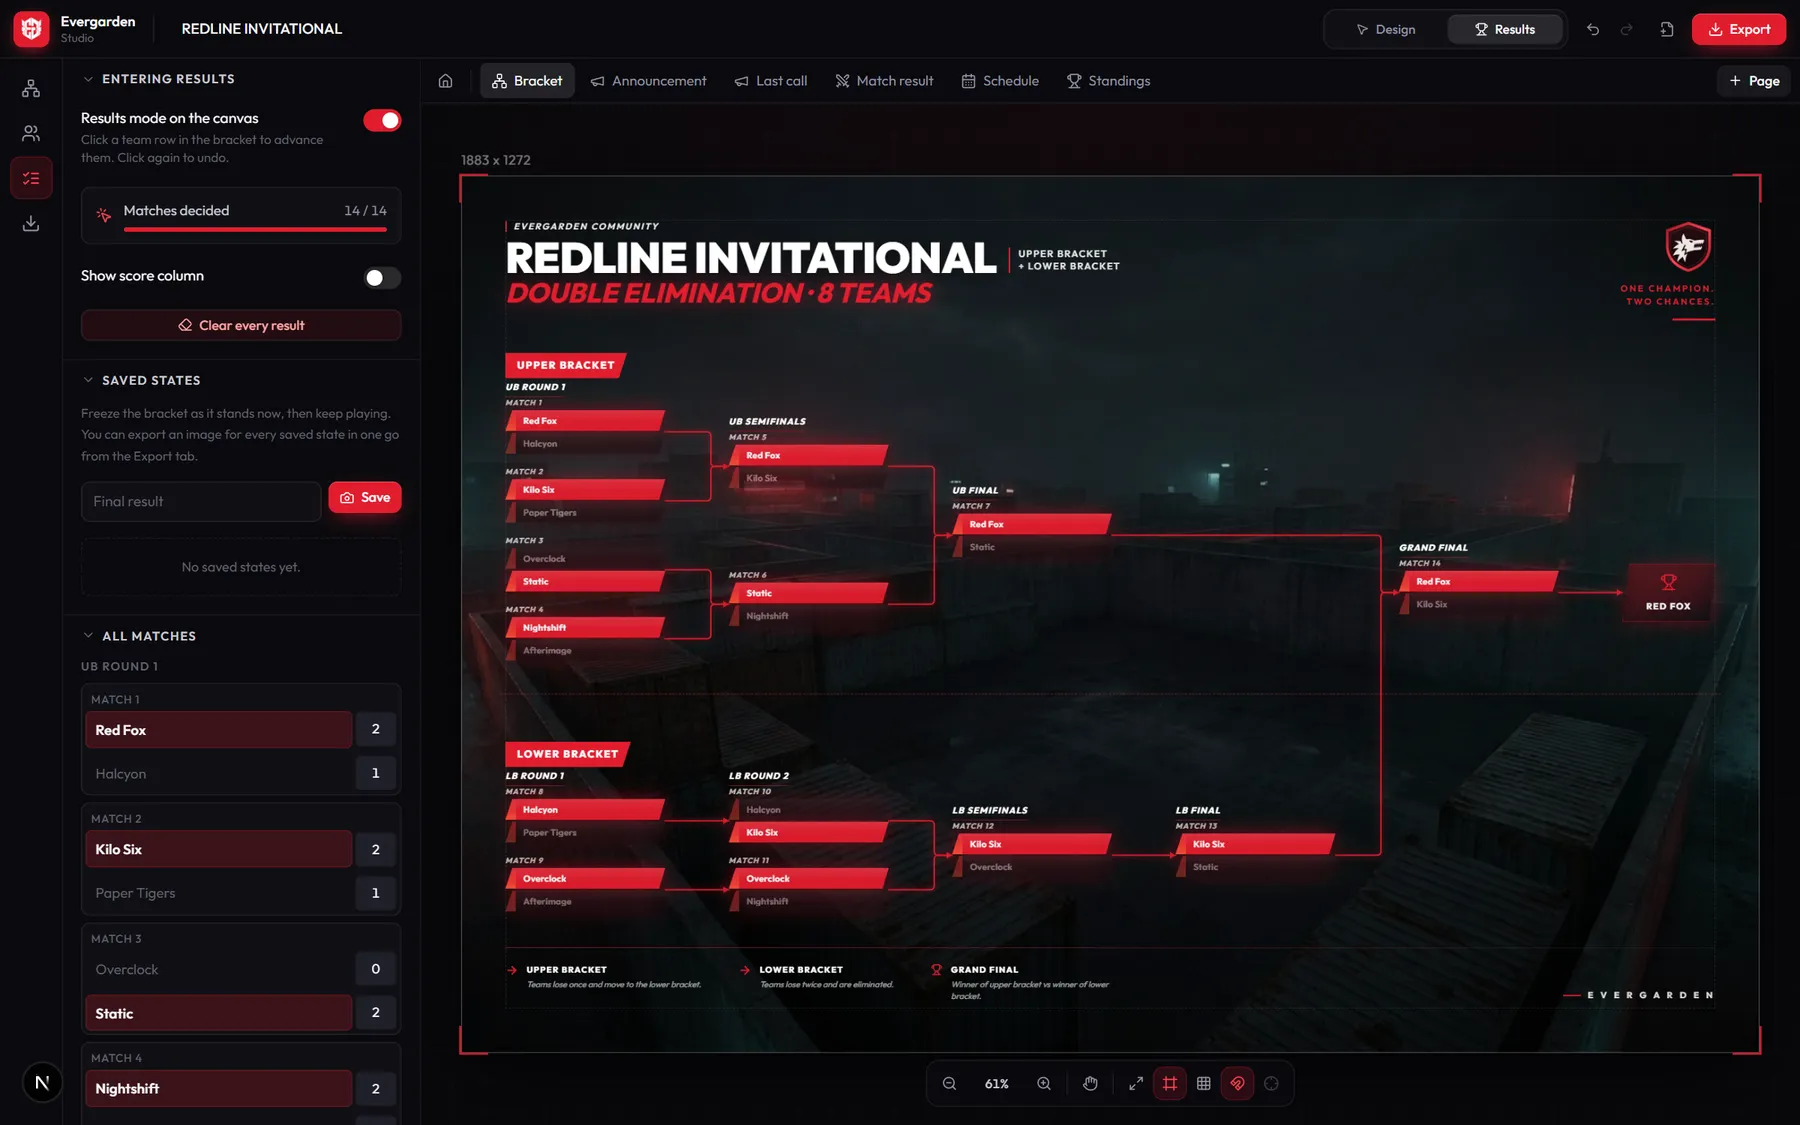Fit canvas to screen with expand icon
This screenshot has width=1800, height=1125.
point(1136,1083)
